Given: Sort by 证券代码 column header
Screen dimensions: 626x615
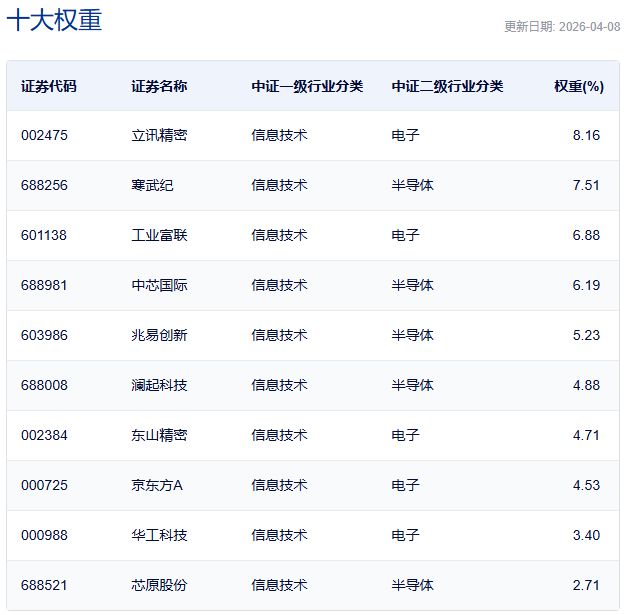Looking at the screenshot, I should coord(48,86).
